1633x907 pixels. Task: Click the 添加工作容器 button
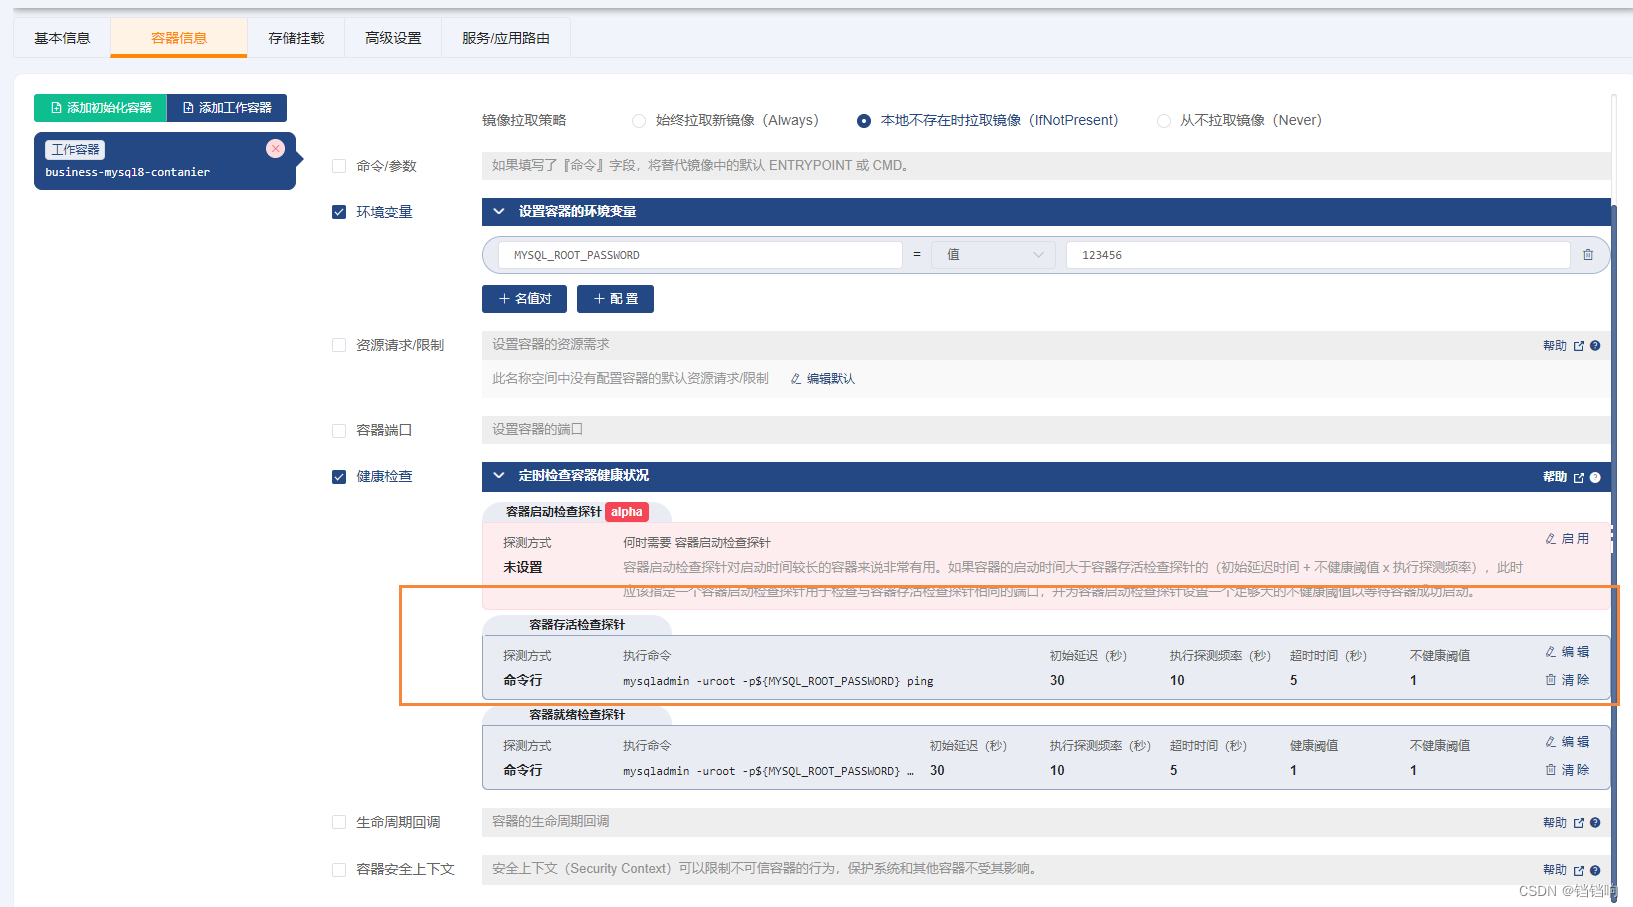[x=227, y=108]
